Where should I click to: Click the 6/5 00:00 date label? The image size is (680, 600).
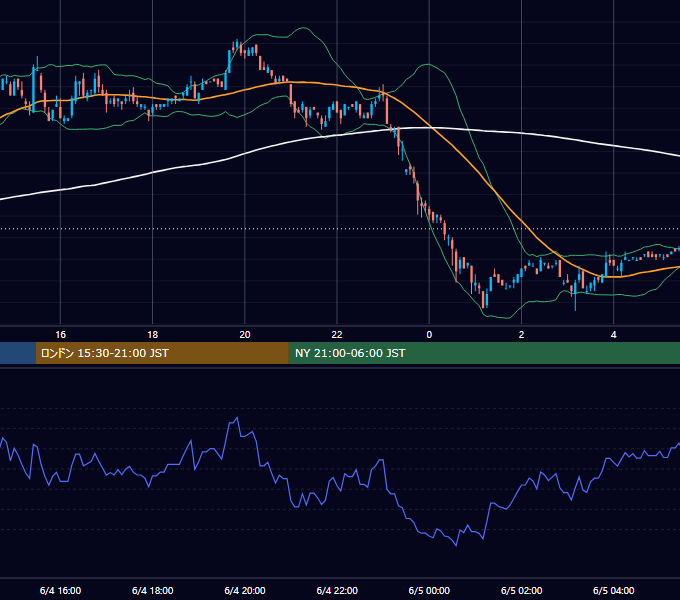(429, 590)
